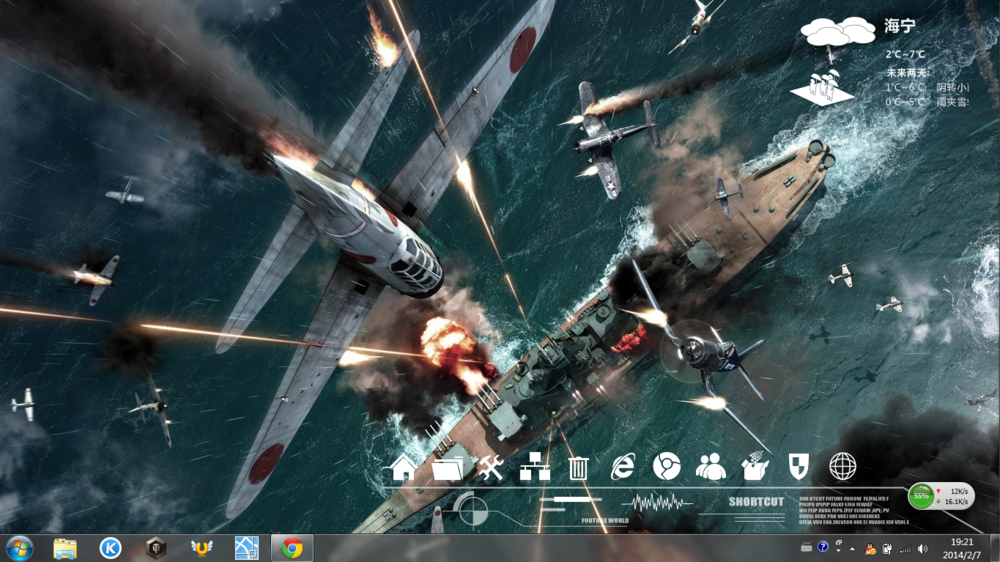Open the shield security dock icon
This screenshot has width=1000, height=562.
click(798, 467)
